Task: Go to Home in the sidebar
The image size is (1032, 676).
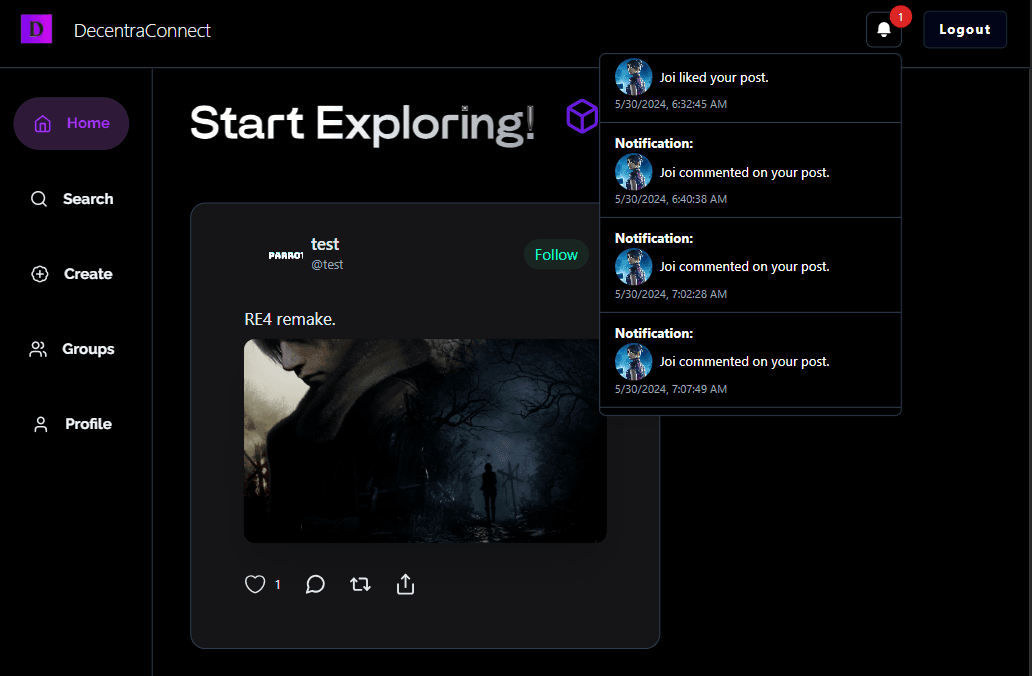Action: tap(71, 123)
